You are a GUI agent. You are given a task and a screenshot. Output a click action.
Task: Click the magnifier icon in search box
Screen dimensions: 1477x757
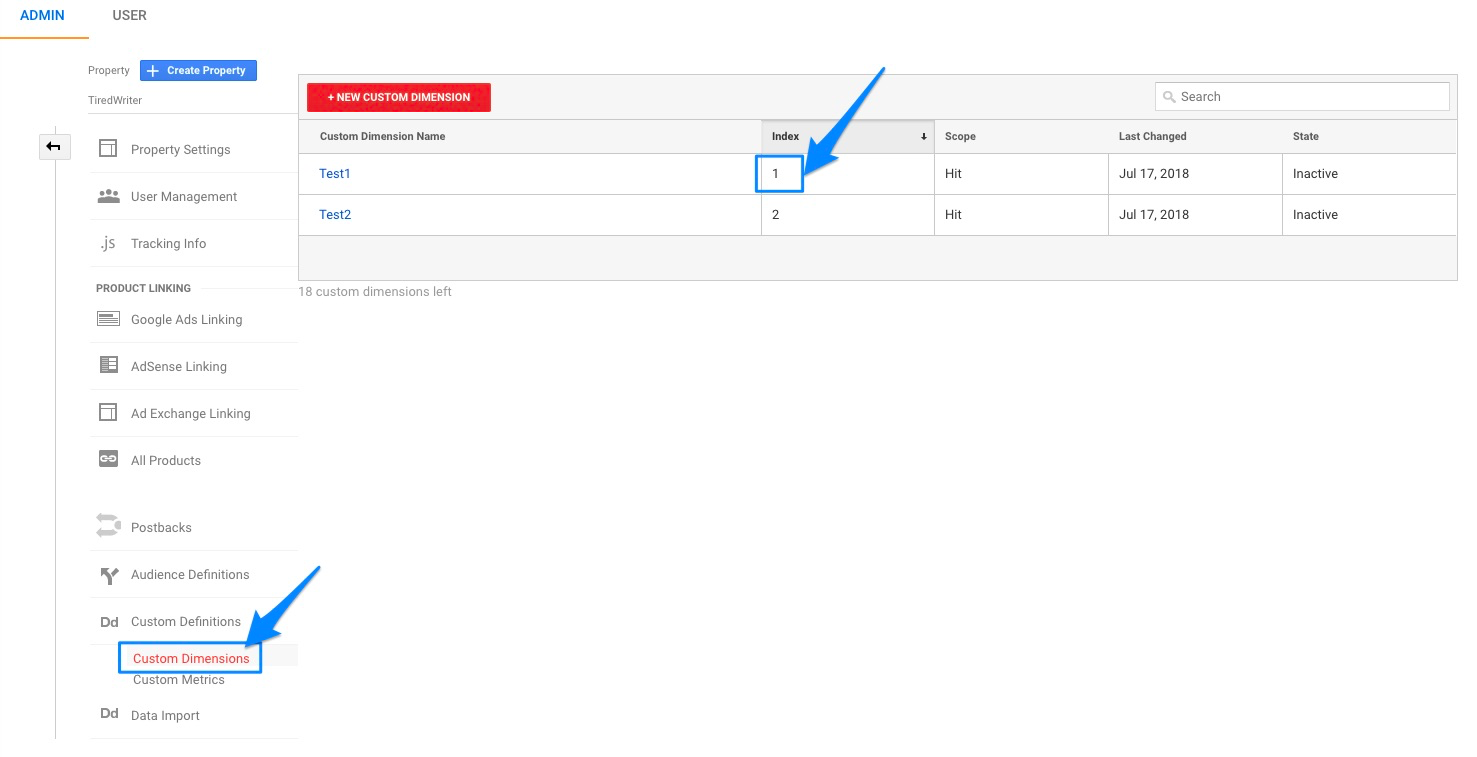click(x=1169, y=97)
